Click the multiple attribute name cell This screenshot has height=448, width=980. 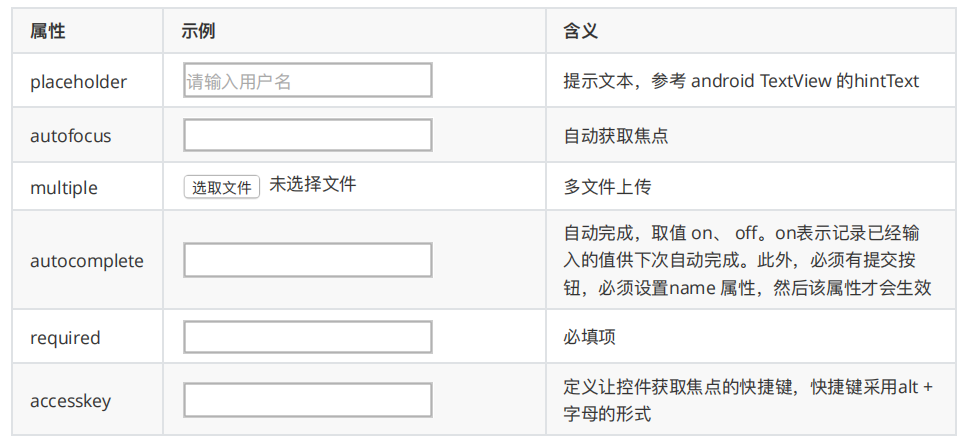(64, 187)
